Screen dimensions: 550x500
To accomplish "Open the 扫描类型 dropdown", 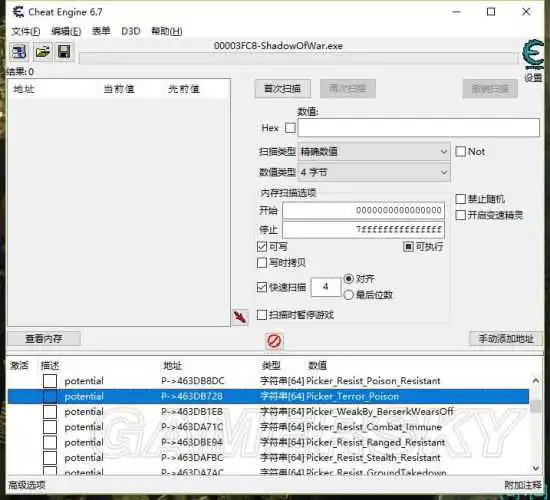I will pyautogui.click(x=374, y=152).
